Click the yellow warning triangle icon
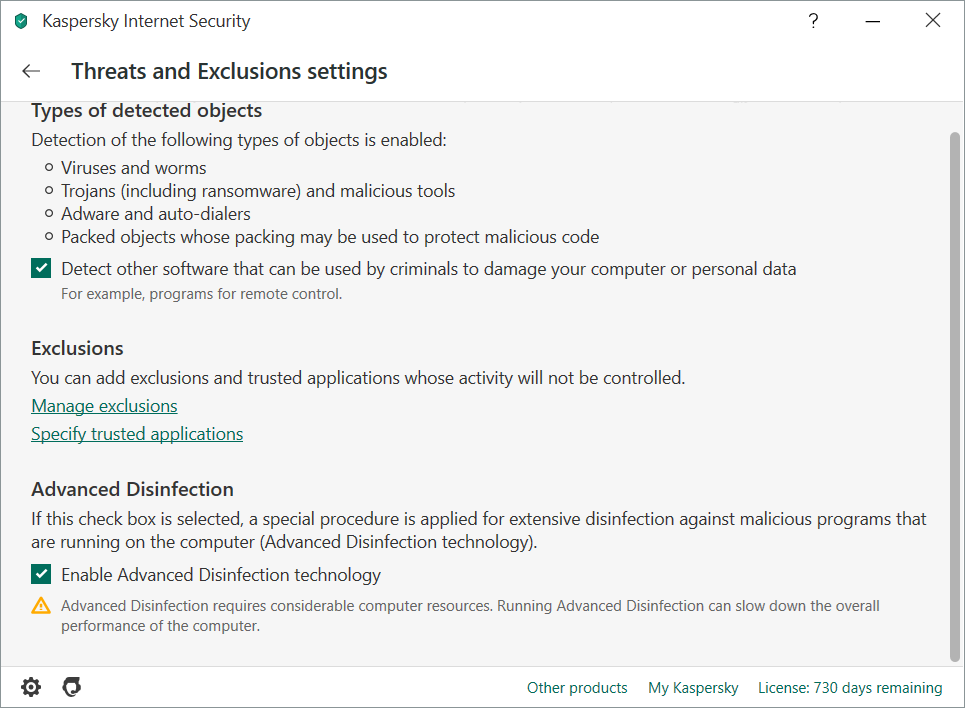965x708 pixels. [x=41, y=605]
